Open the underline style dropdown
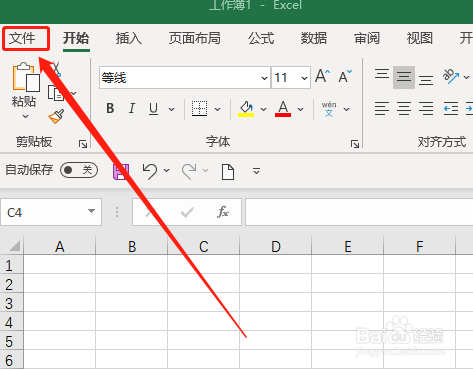The width and height of the screenshot is (473, 369). click(x=171, y=109)
